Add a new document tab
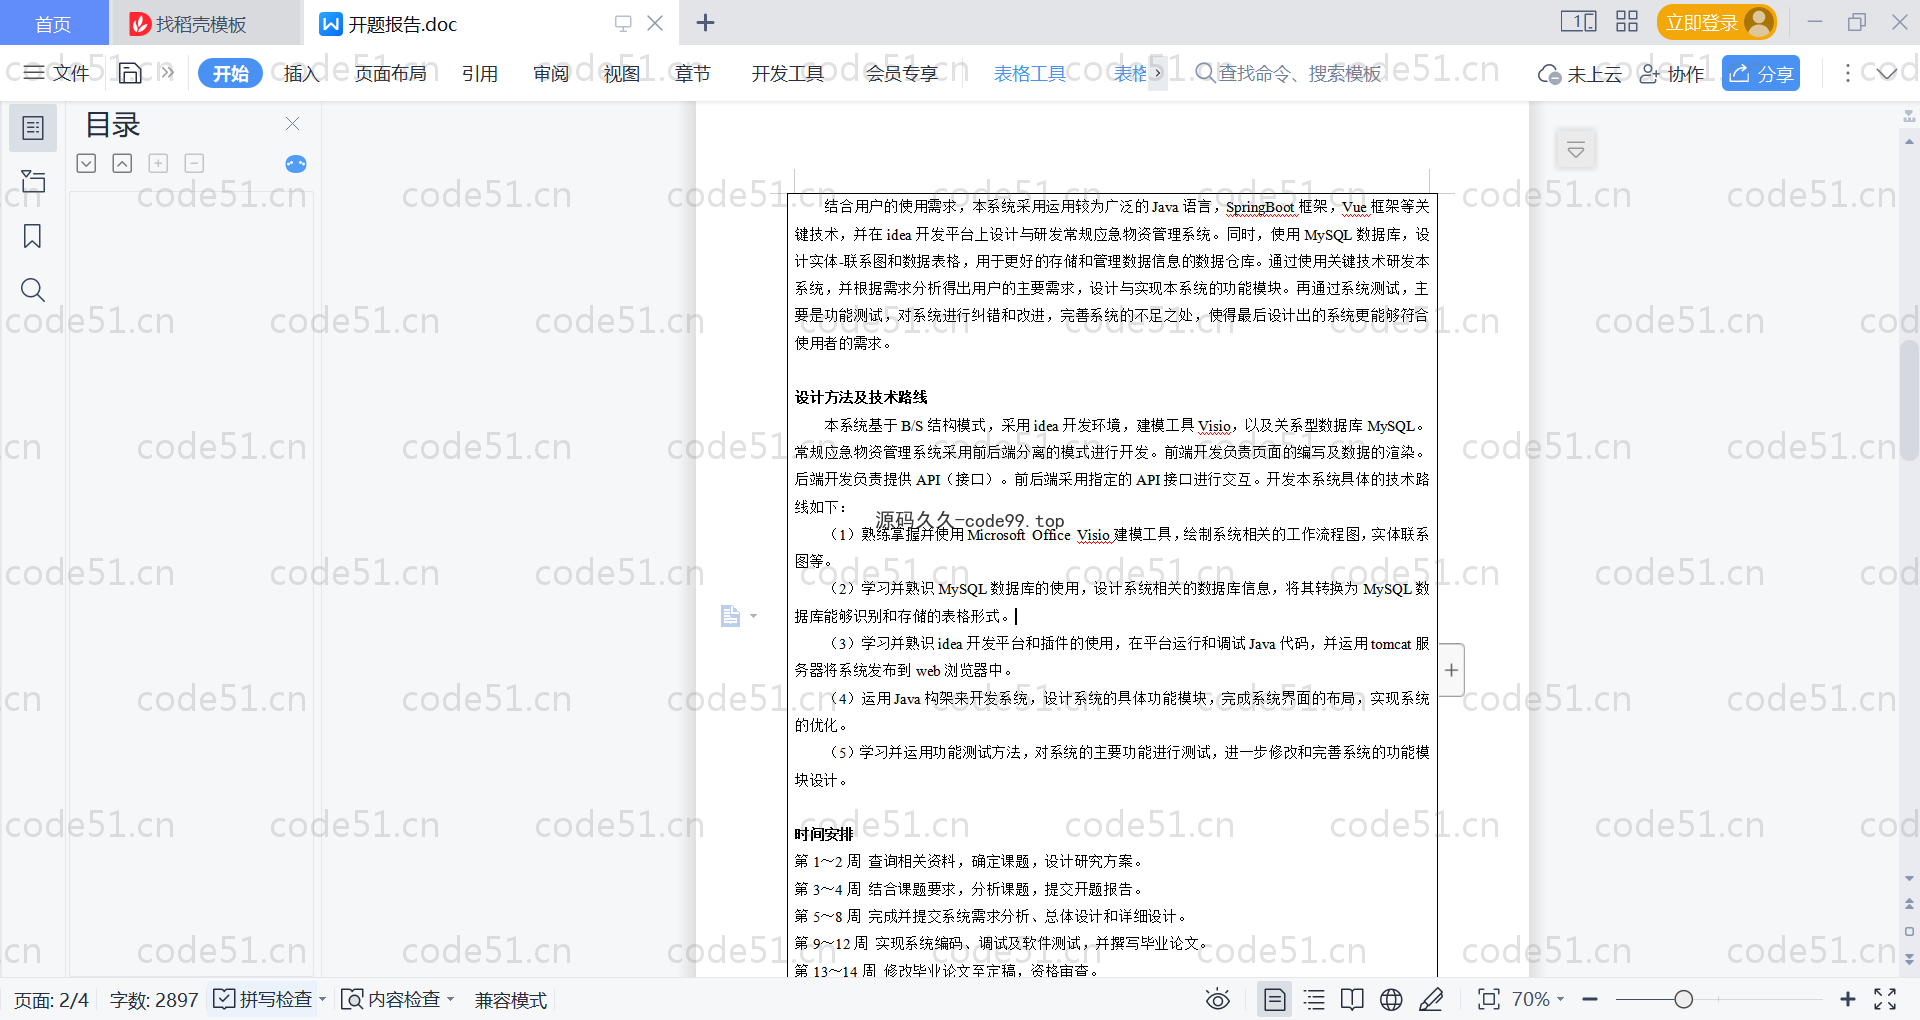Screen dimensions: 1920x1020 705,22
